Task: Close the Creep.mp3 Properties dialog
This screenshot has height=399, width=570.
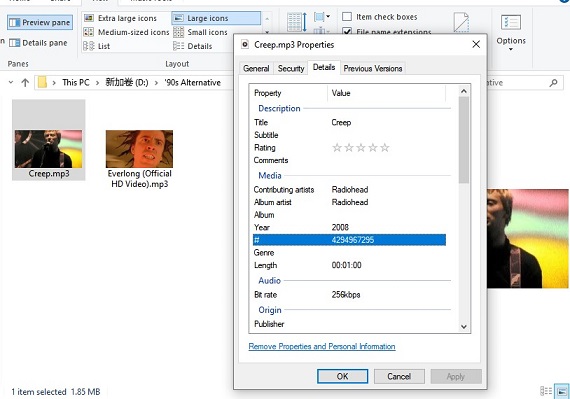Action: click(476, 44)
